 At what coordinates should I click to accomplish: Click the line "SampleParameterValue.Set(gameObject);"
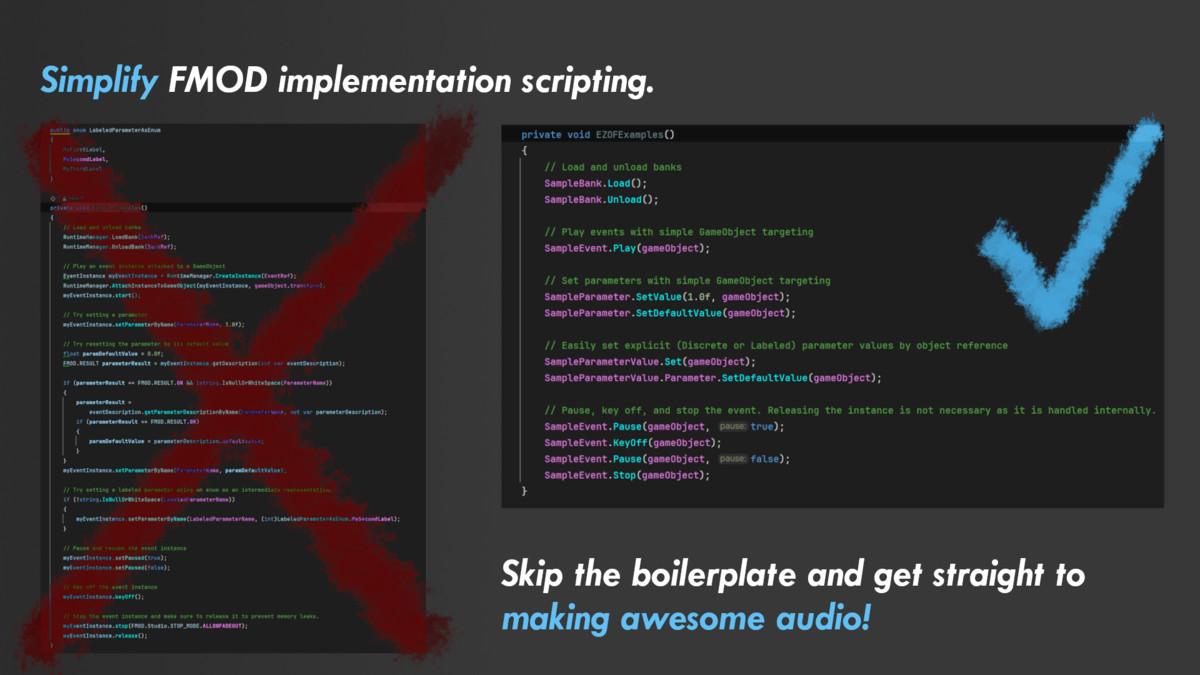[x=651, y=361]
